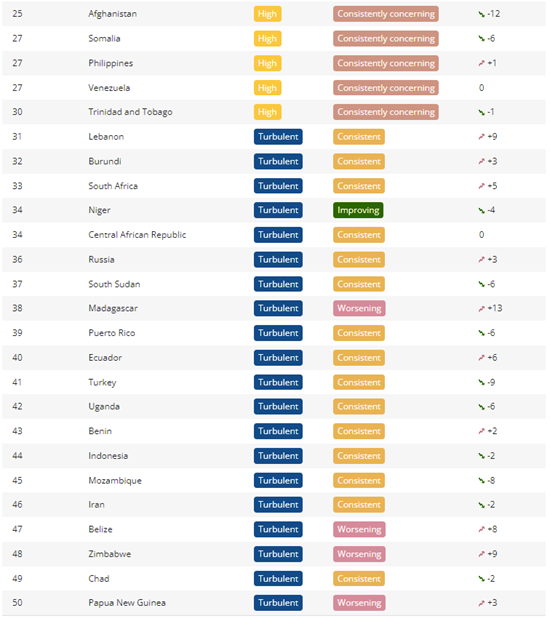Select the South Sudan country name
550x621 pixels.
click(114, 284)
